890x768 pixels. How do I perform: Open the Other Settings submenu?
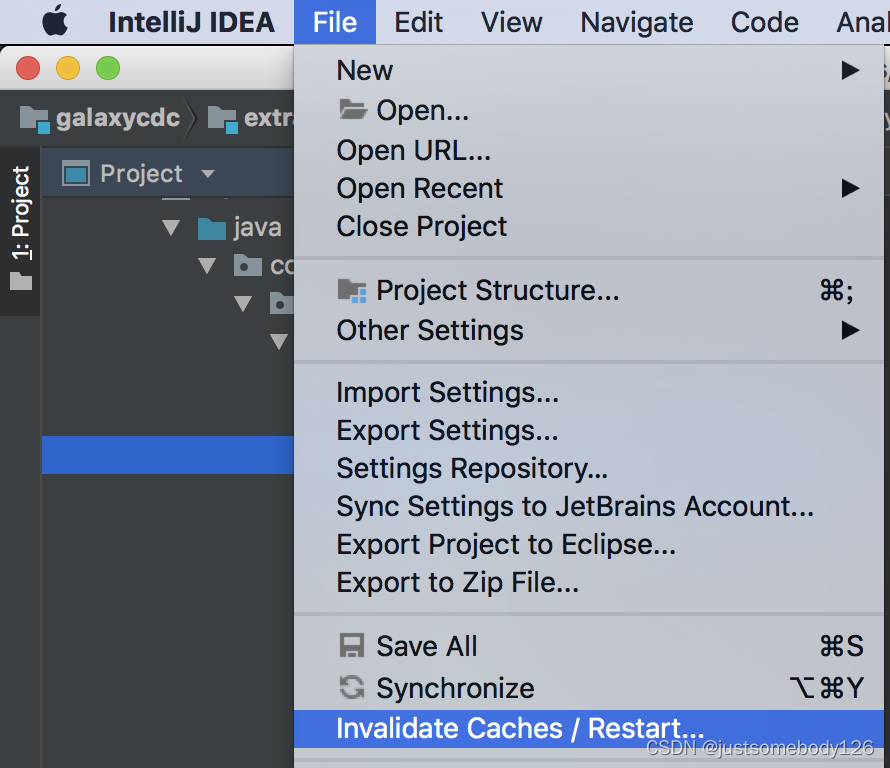[x=850, y=330]
